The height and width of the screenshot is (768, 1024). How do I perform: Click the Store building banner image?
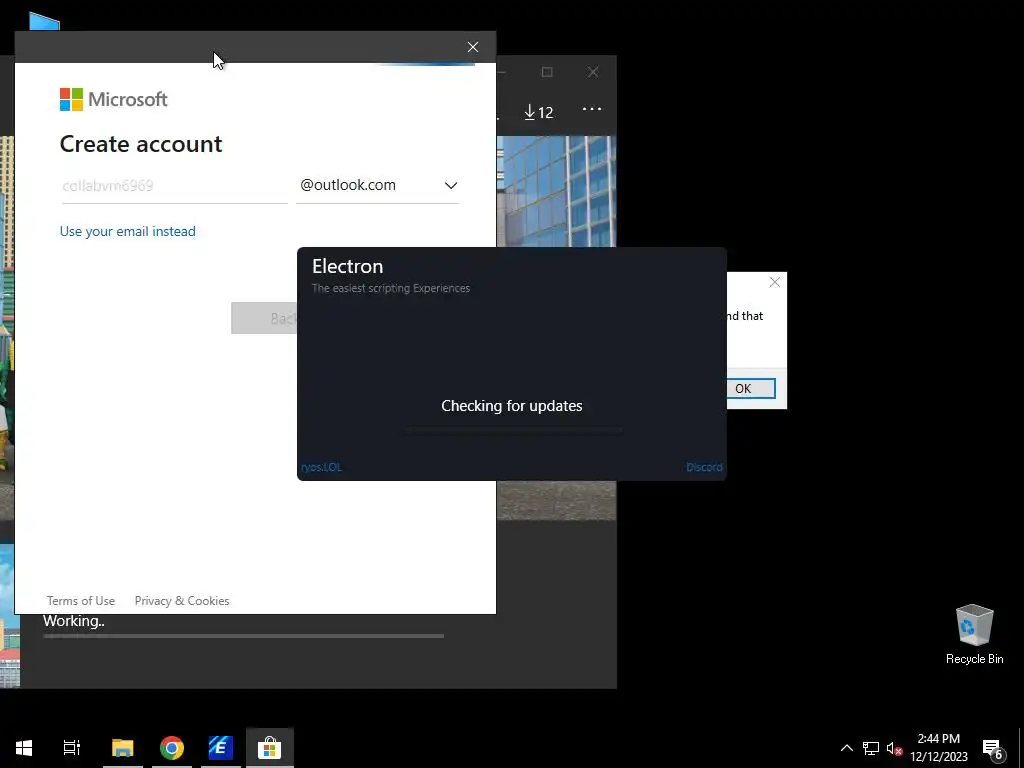556,191
